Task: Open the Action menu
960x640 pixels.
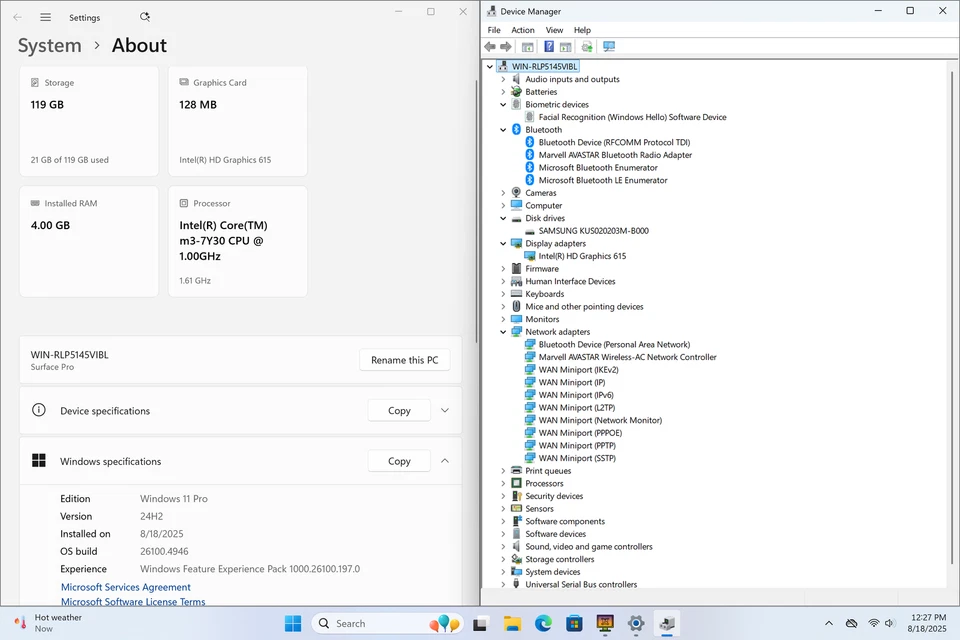Action: [x=523, y=29]
